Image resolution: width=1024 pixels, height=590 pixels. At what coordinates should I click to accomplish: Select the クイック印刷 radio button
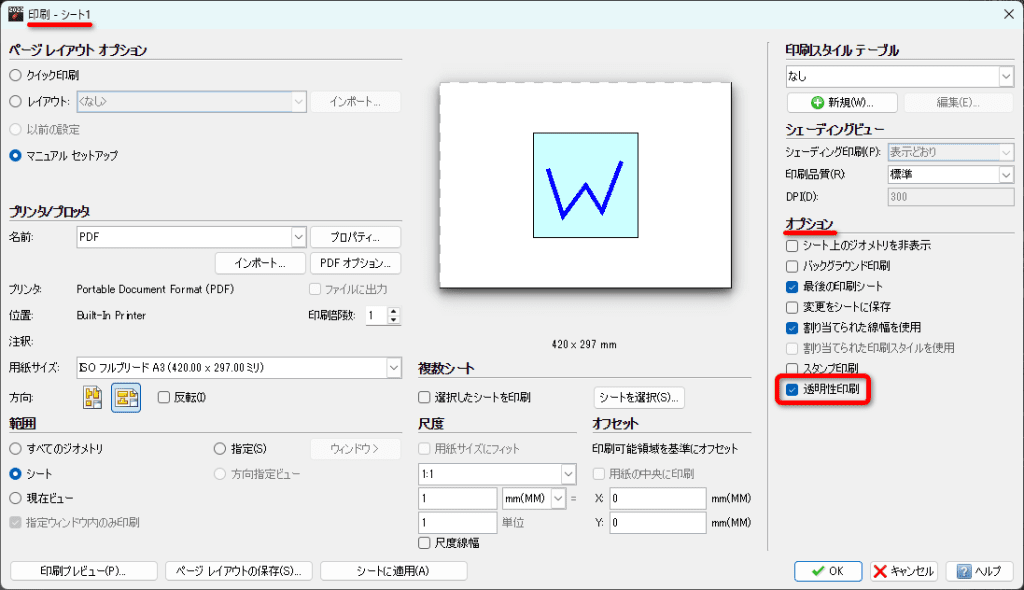pos(16,75)
